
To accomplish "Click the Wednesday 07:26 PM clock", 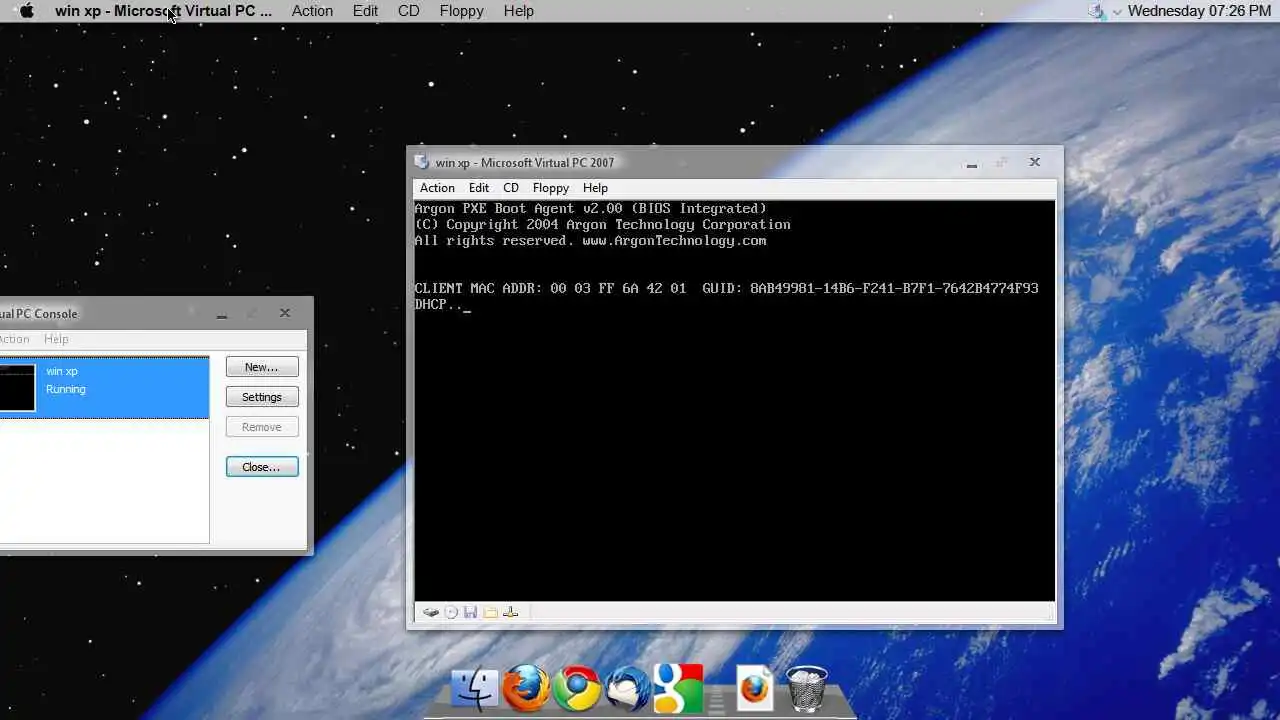I will pos(1199,11).
